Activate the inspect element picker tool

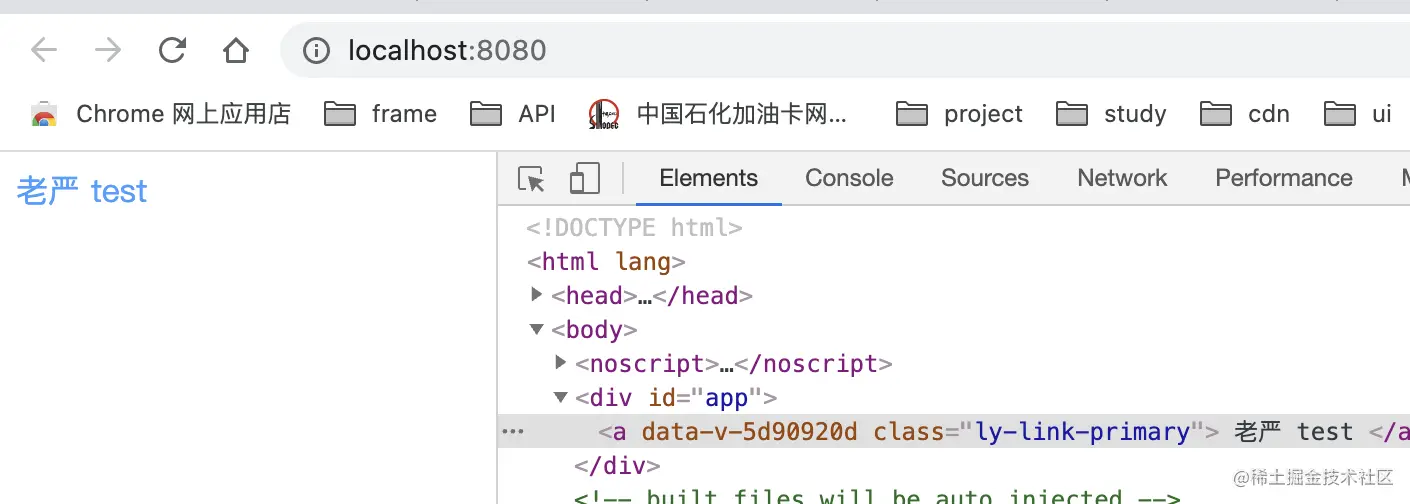[x=532, y=179]
